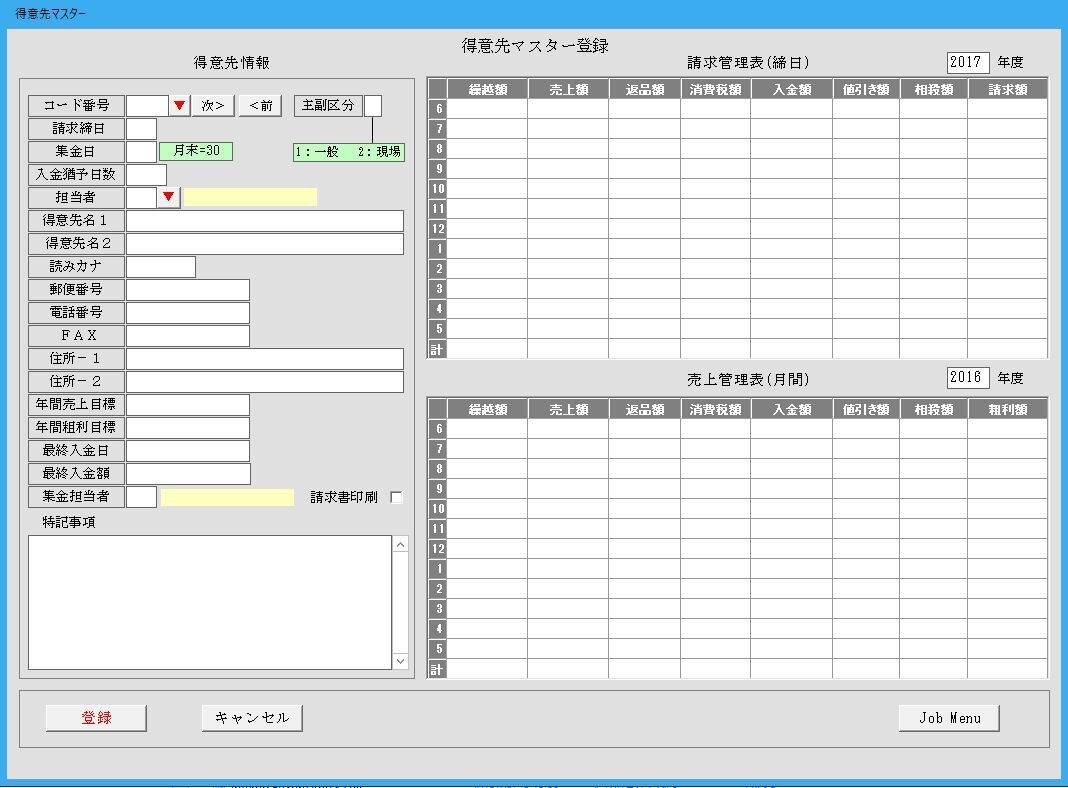Click the 住所-1 address field
This screenshot has width=1068, height=788.
(265, 359)
